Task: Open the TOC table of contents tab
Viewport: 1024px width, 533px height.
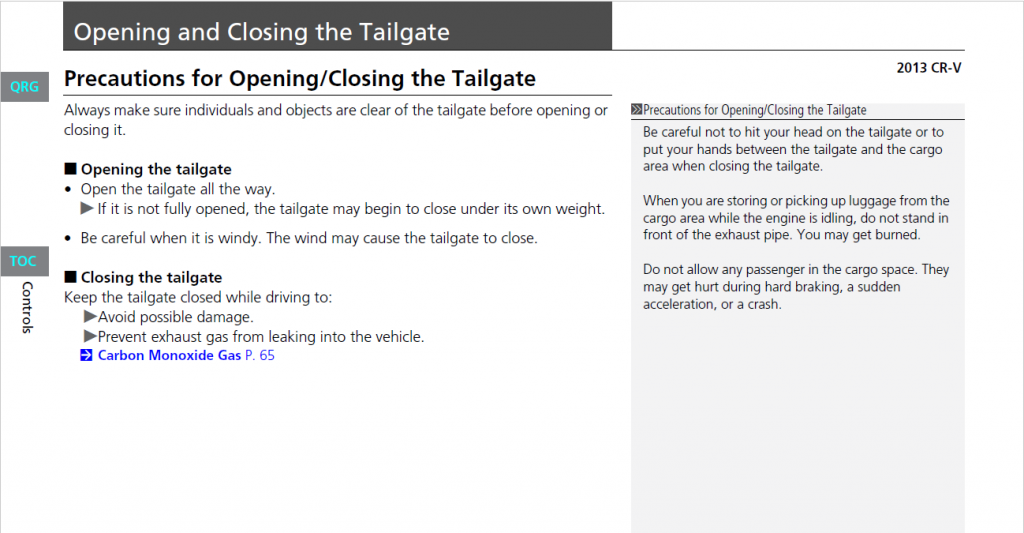Action: 24,261
